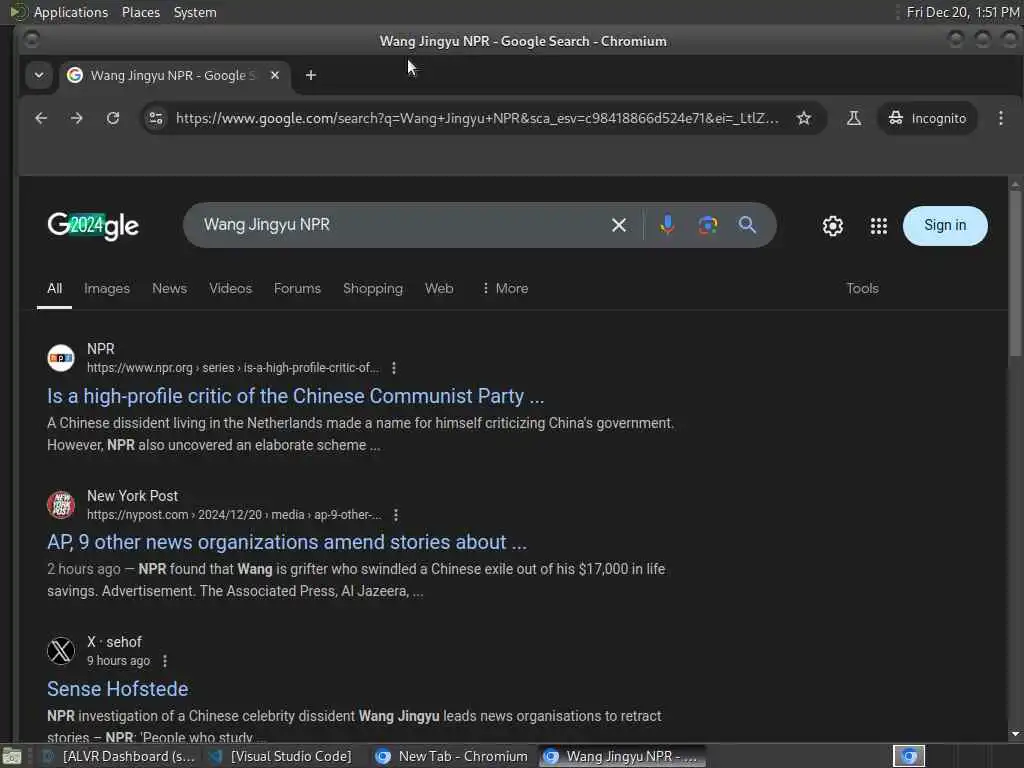Click the npr.org result URL text
The height and width of the screenshot is (768, 1024).
pos(232,368)
